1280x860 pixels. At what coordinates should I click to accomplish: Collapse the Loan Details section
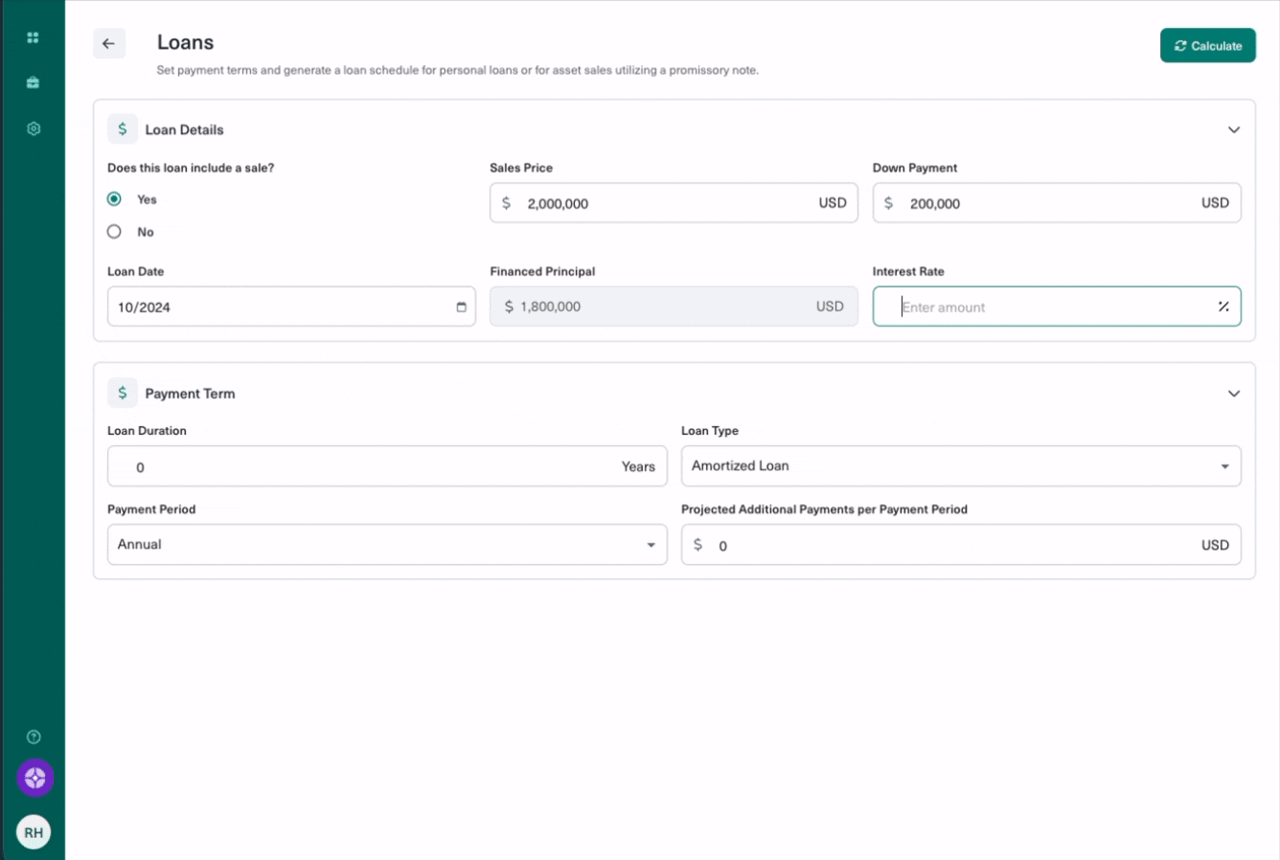pos(1233,130)
